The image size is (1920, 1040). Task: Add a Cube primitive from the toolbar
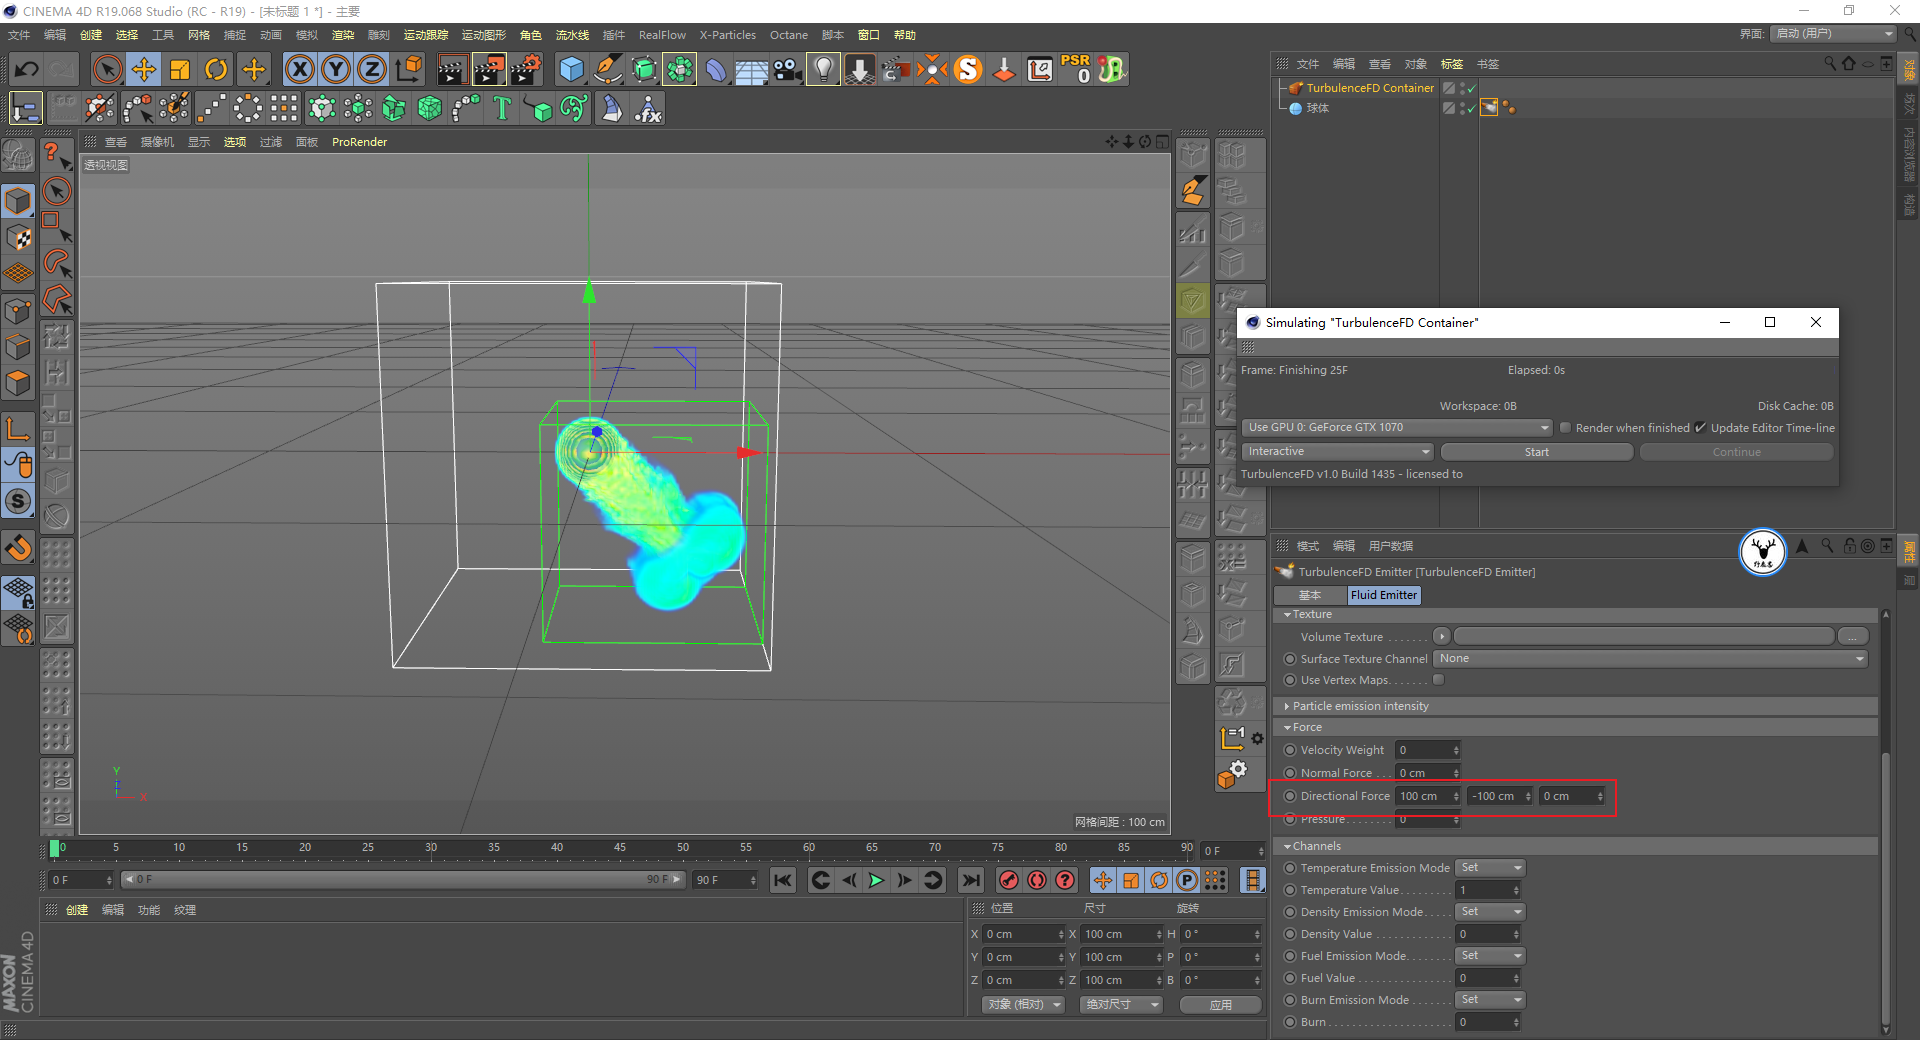(571, 69)
